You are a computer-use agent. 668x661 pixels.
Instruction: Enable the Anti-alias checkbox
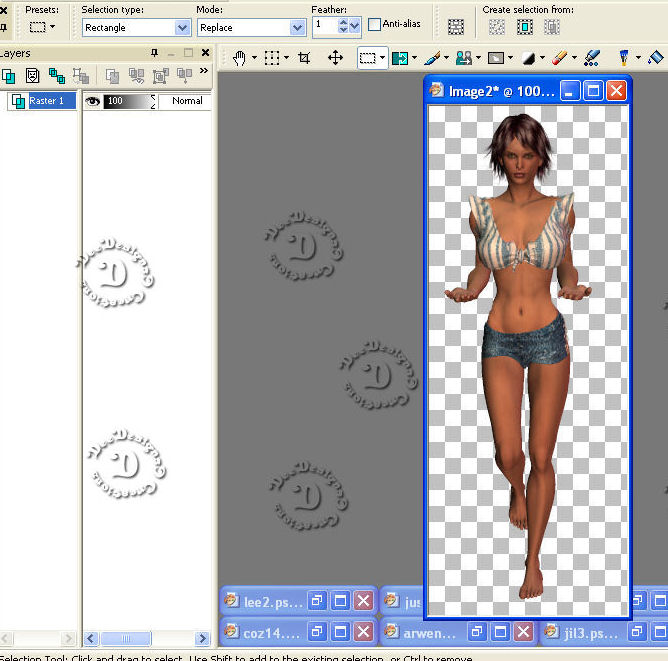point(375,25)
